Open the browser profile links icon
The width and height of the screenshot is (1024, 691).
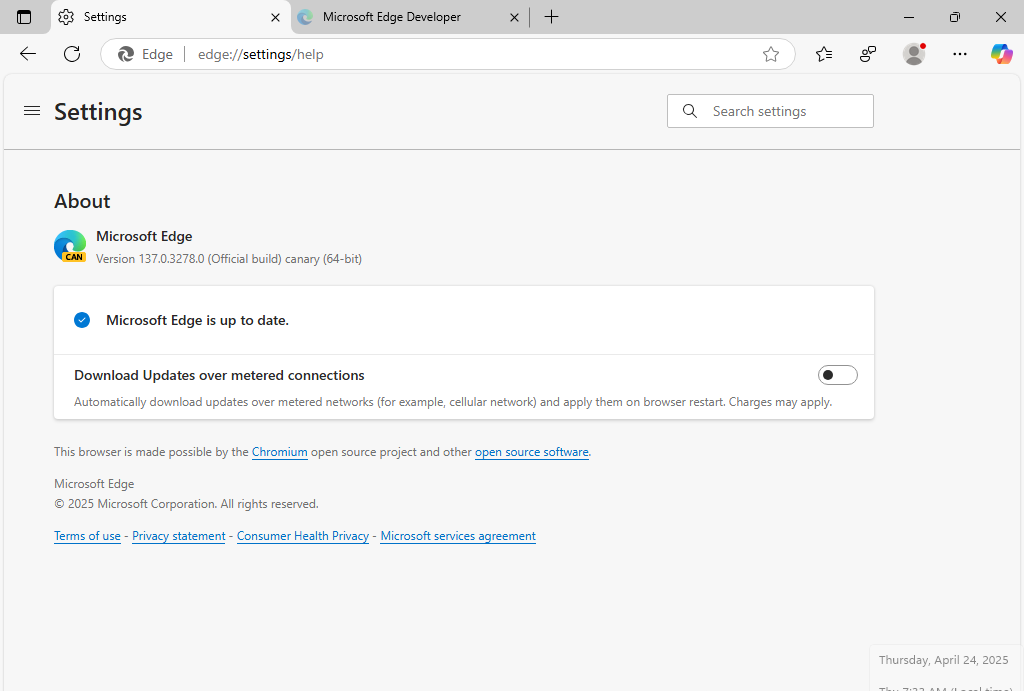click(868, 54)
